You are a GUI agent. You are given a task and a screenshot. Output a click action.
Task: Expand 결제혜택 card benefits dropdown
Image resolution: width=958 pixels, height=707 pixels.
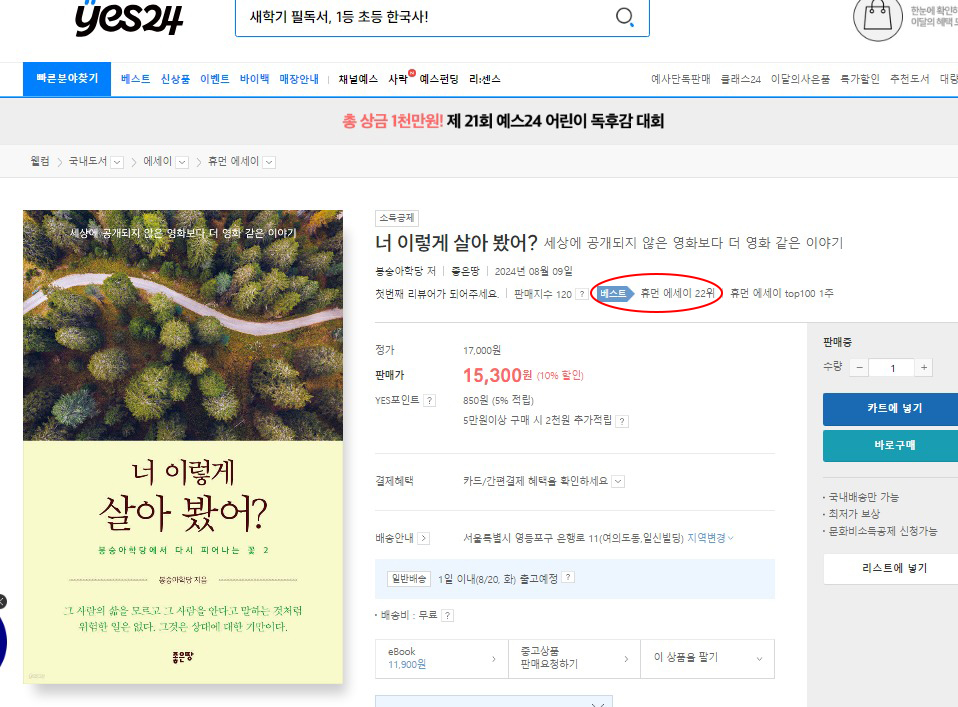tap(618, 482)
